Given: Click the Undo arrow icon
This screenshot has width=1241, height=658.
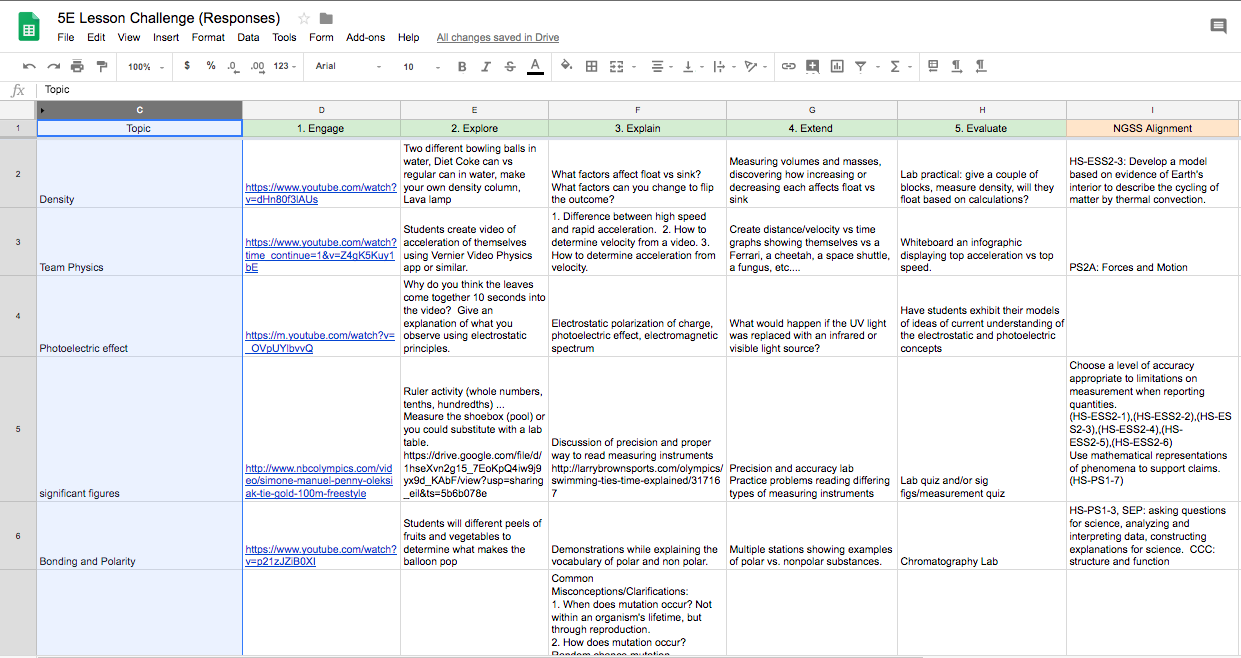Looking at the screenshot, I should coord(30,66).
